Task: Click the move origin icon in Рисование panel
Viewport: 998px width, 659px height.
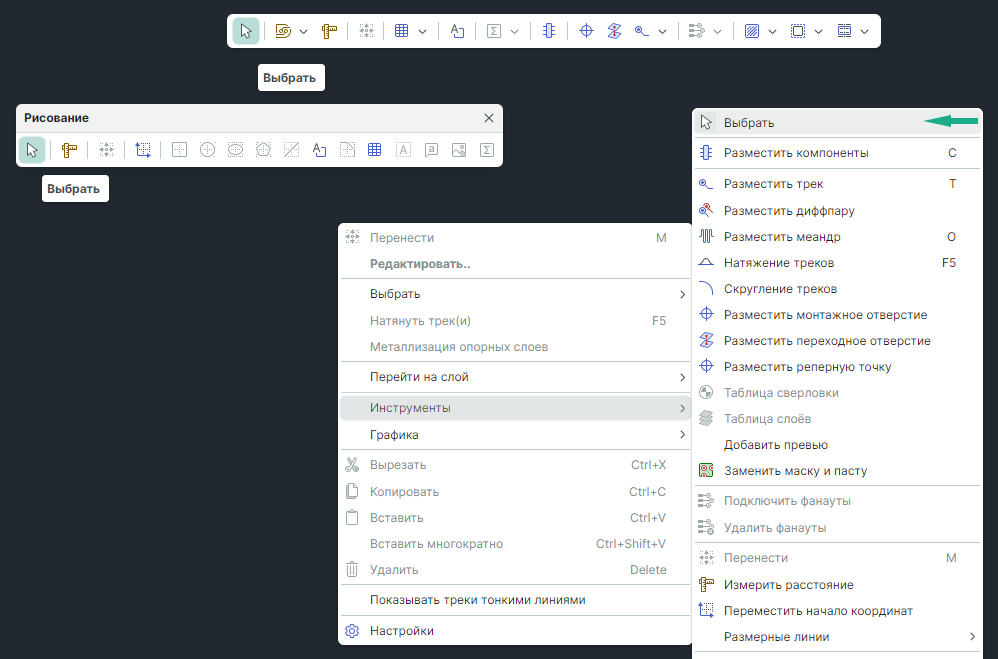Action: click(143, 150)
